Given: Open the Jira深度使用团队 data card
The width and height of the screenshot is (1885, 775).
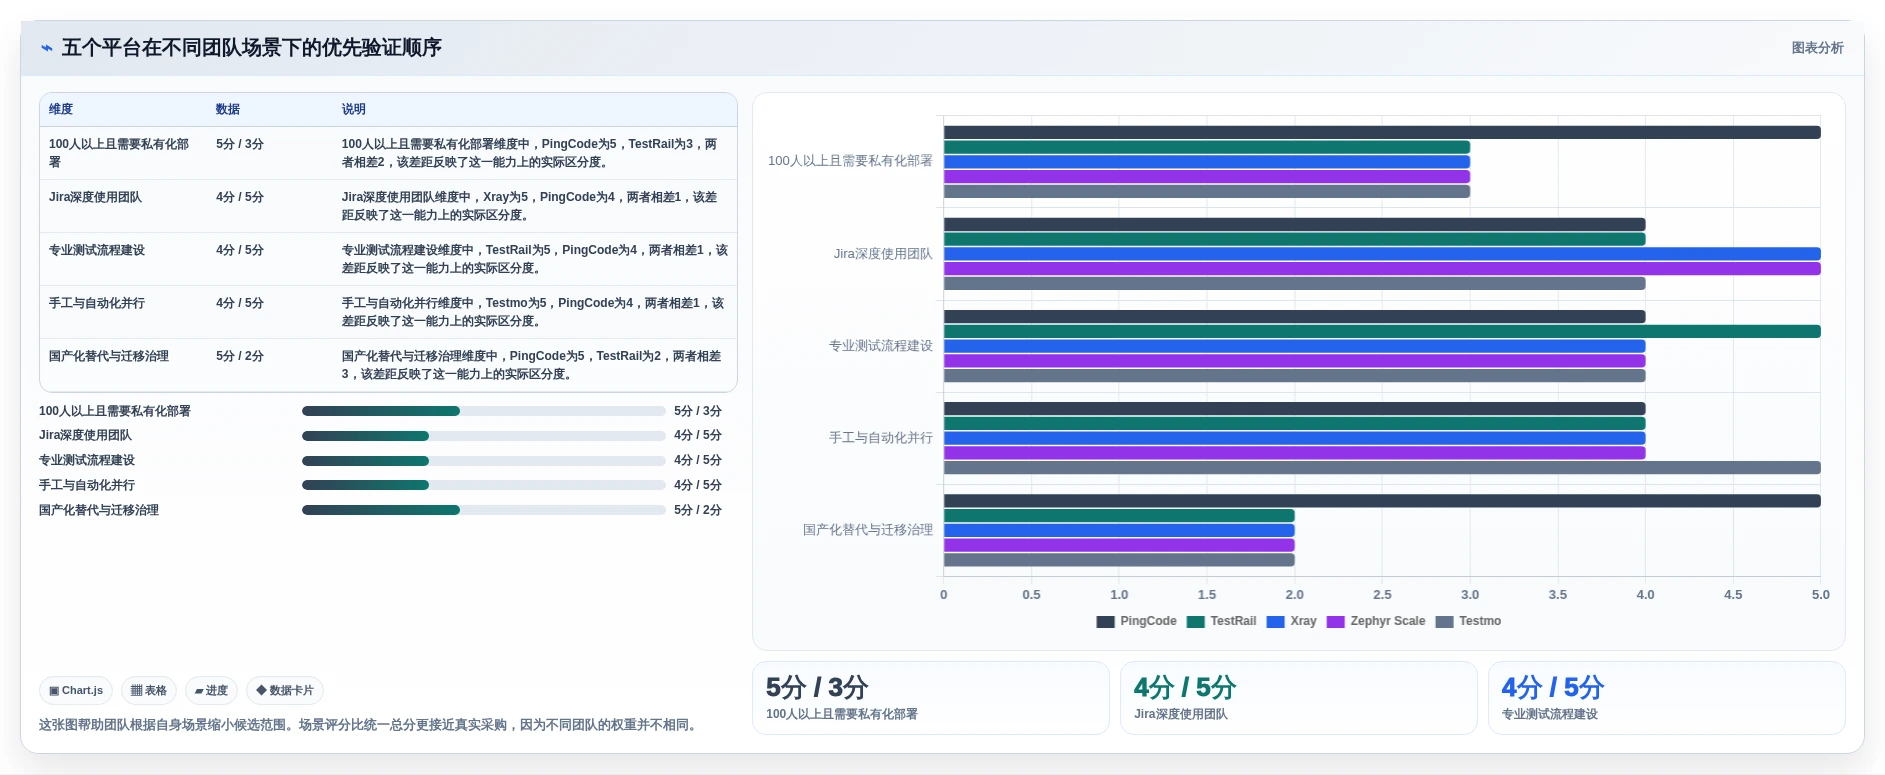Looking at the screenshot, I should [1299, 698].
